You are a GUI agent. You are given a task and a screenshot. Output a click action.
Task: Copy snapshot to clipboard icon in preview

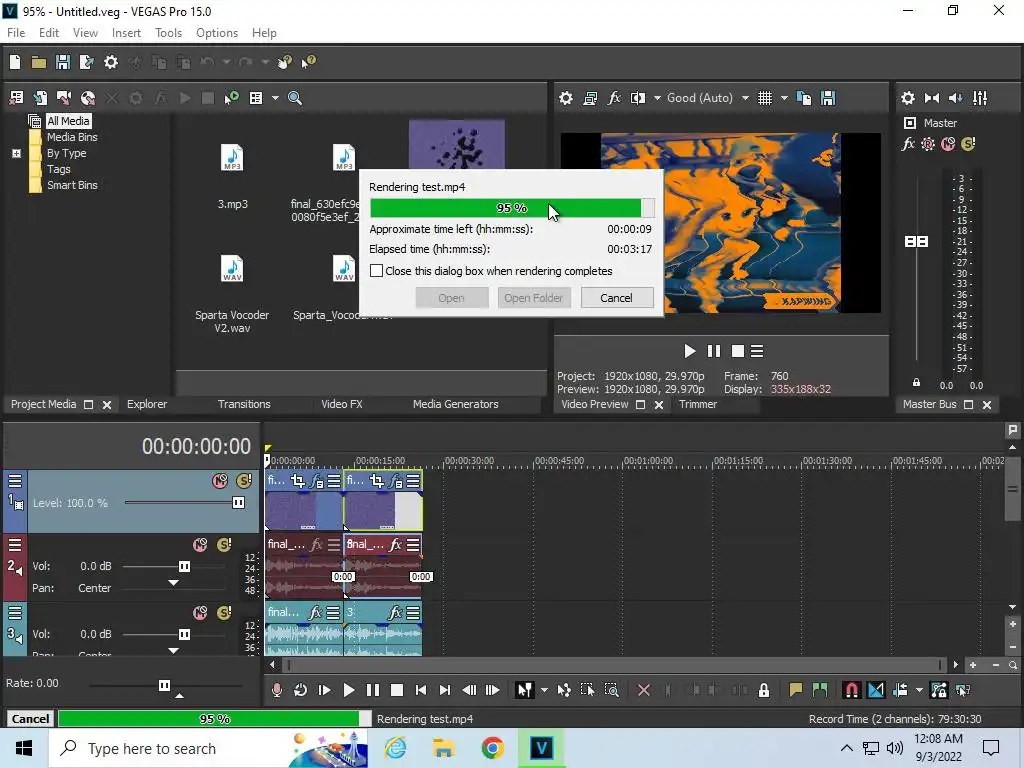click(x=804, y=98)
